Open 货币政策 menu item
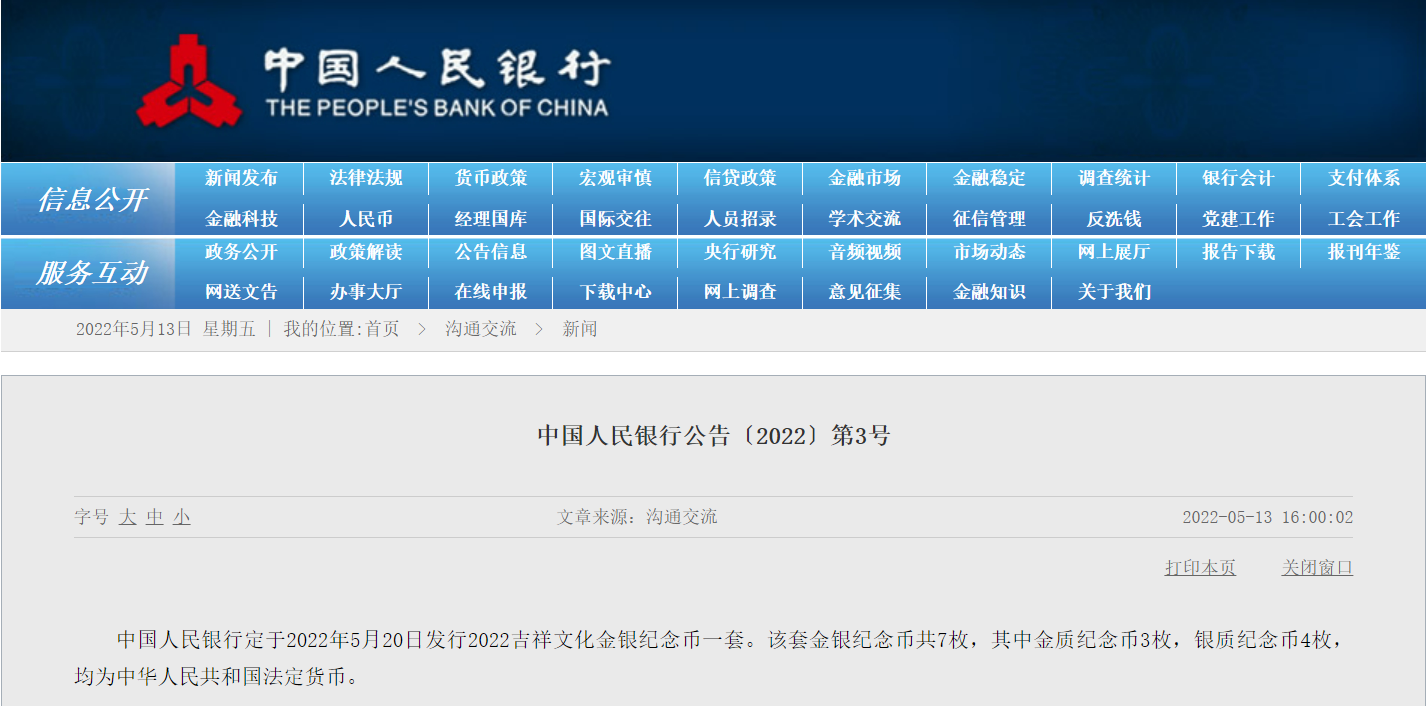The width and height of the screenshot is (1427, 706). pyautogui.click(x=491, y=178)
